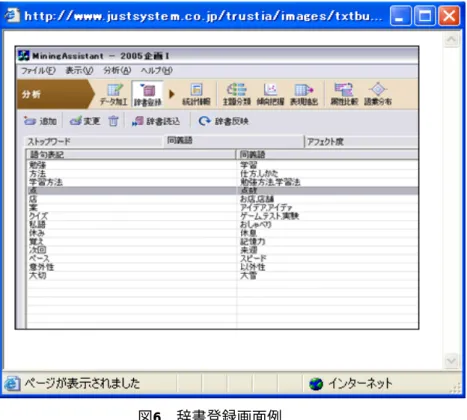Select the highlighted 点 row

tap(222, 190)
